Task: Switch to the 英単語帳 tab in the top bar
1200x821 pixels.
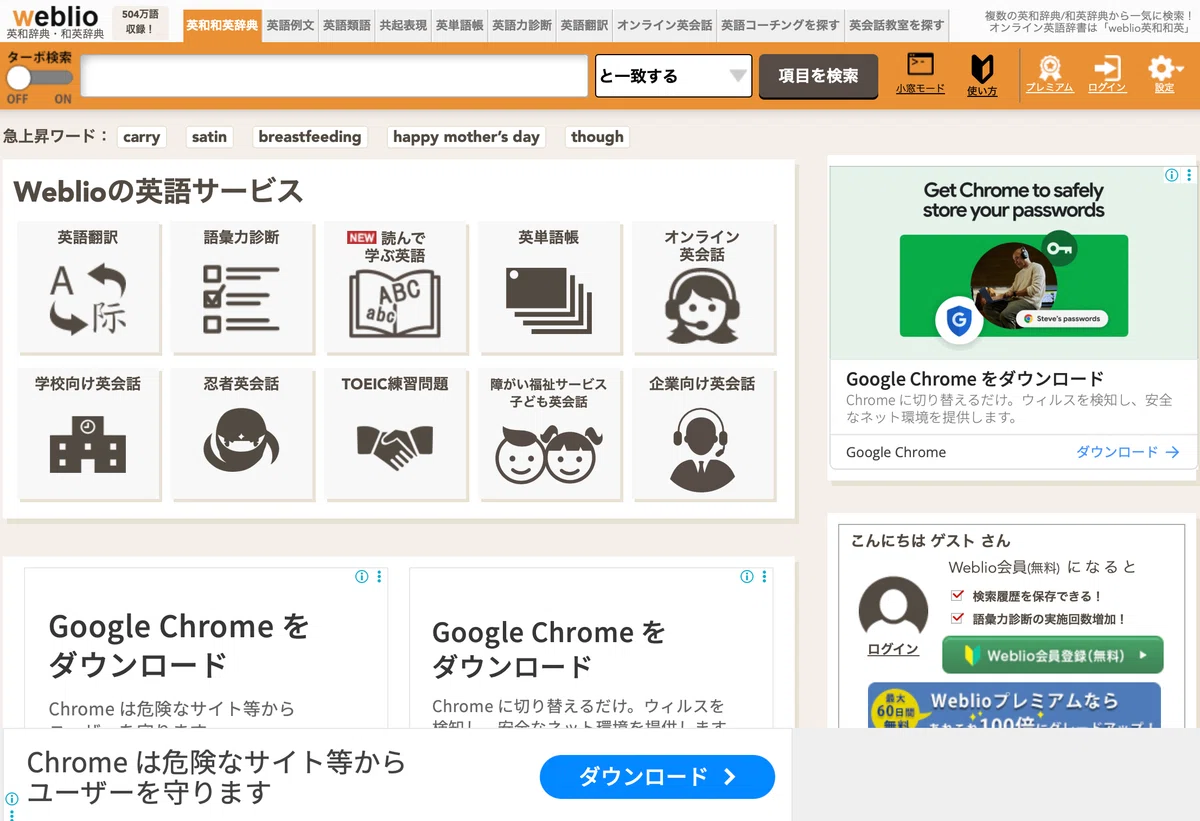Action: coord(460,25)
